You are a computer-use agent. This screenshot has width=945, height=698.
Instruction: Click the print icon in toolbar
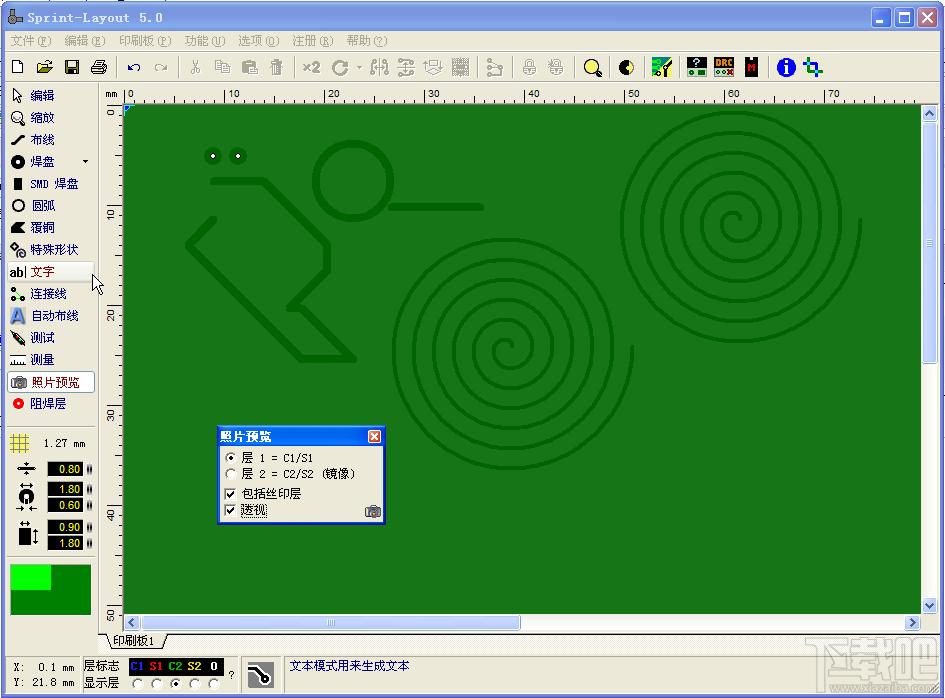click(x=99, y=68)
